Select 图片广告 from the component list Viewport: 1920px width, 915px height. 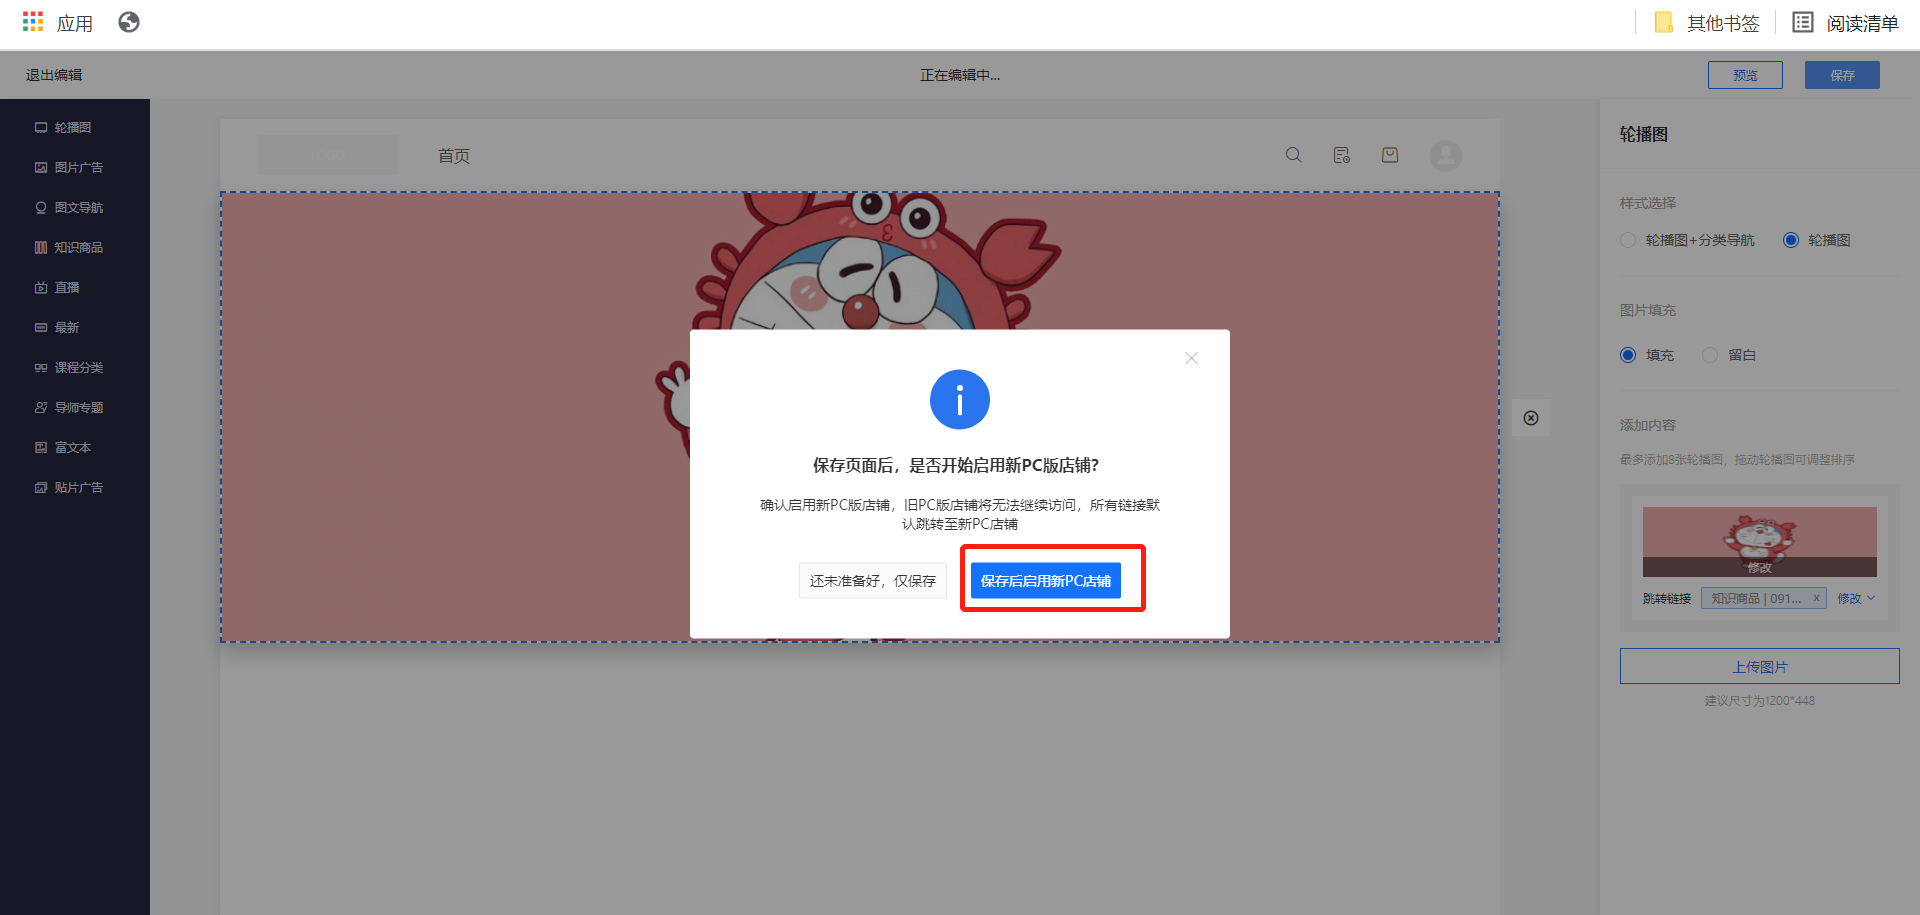pos(69,168)
